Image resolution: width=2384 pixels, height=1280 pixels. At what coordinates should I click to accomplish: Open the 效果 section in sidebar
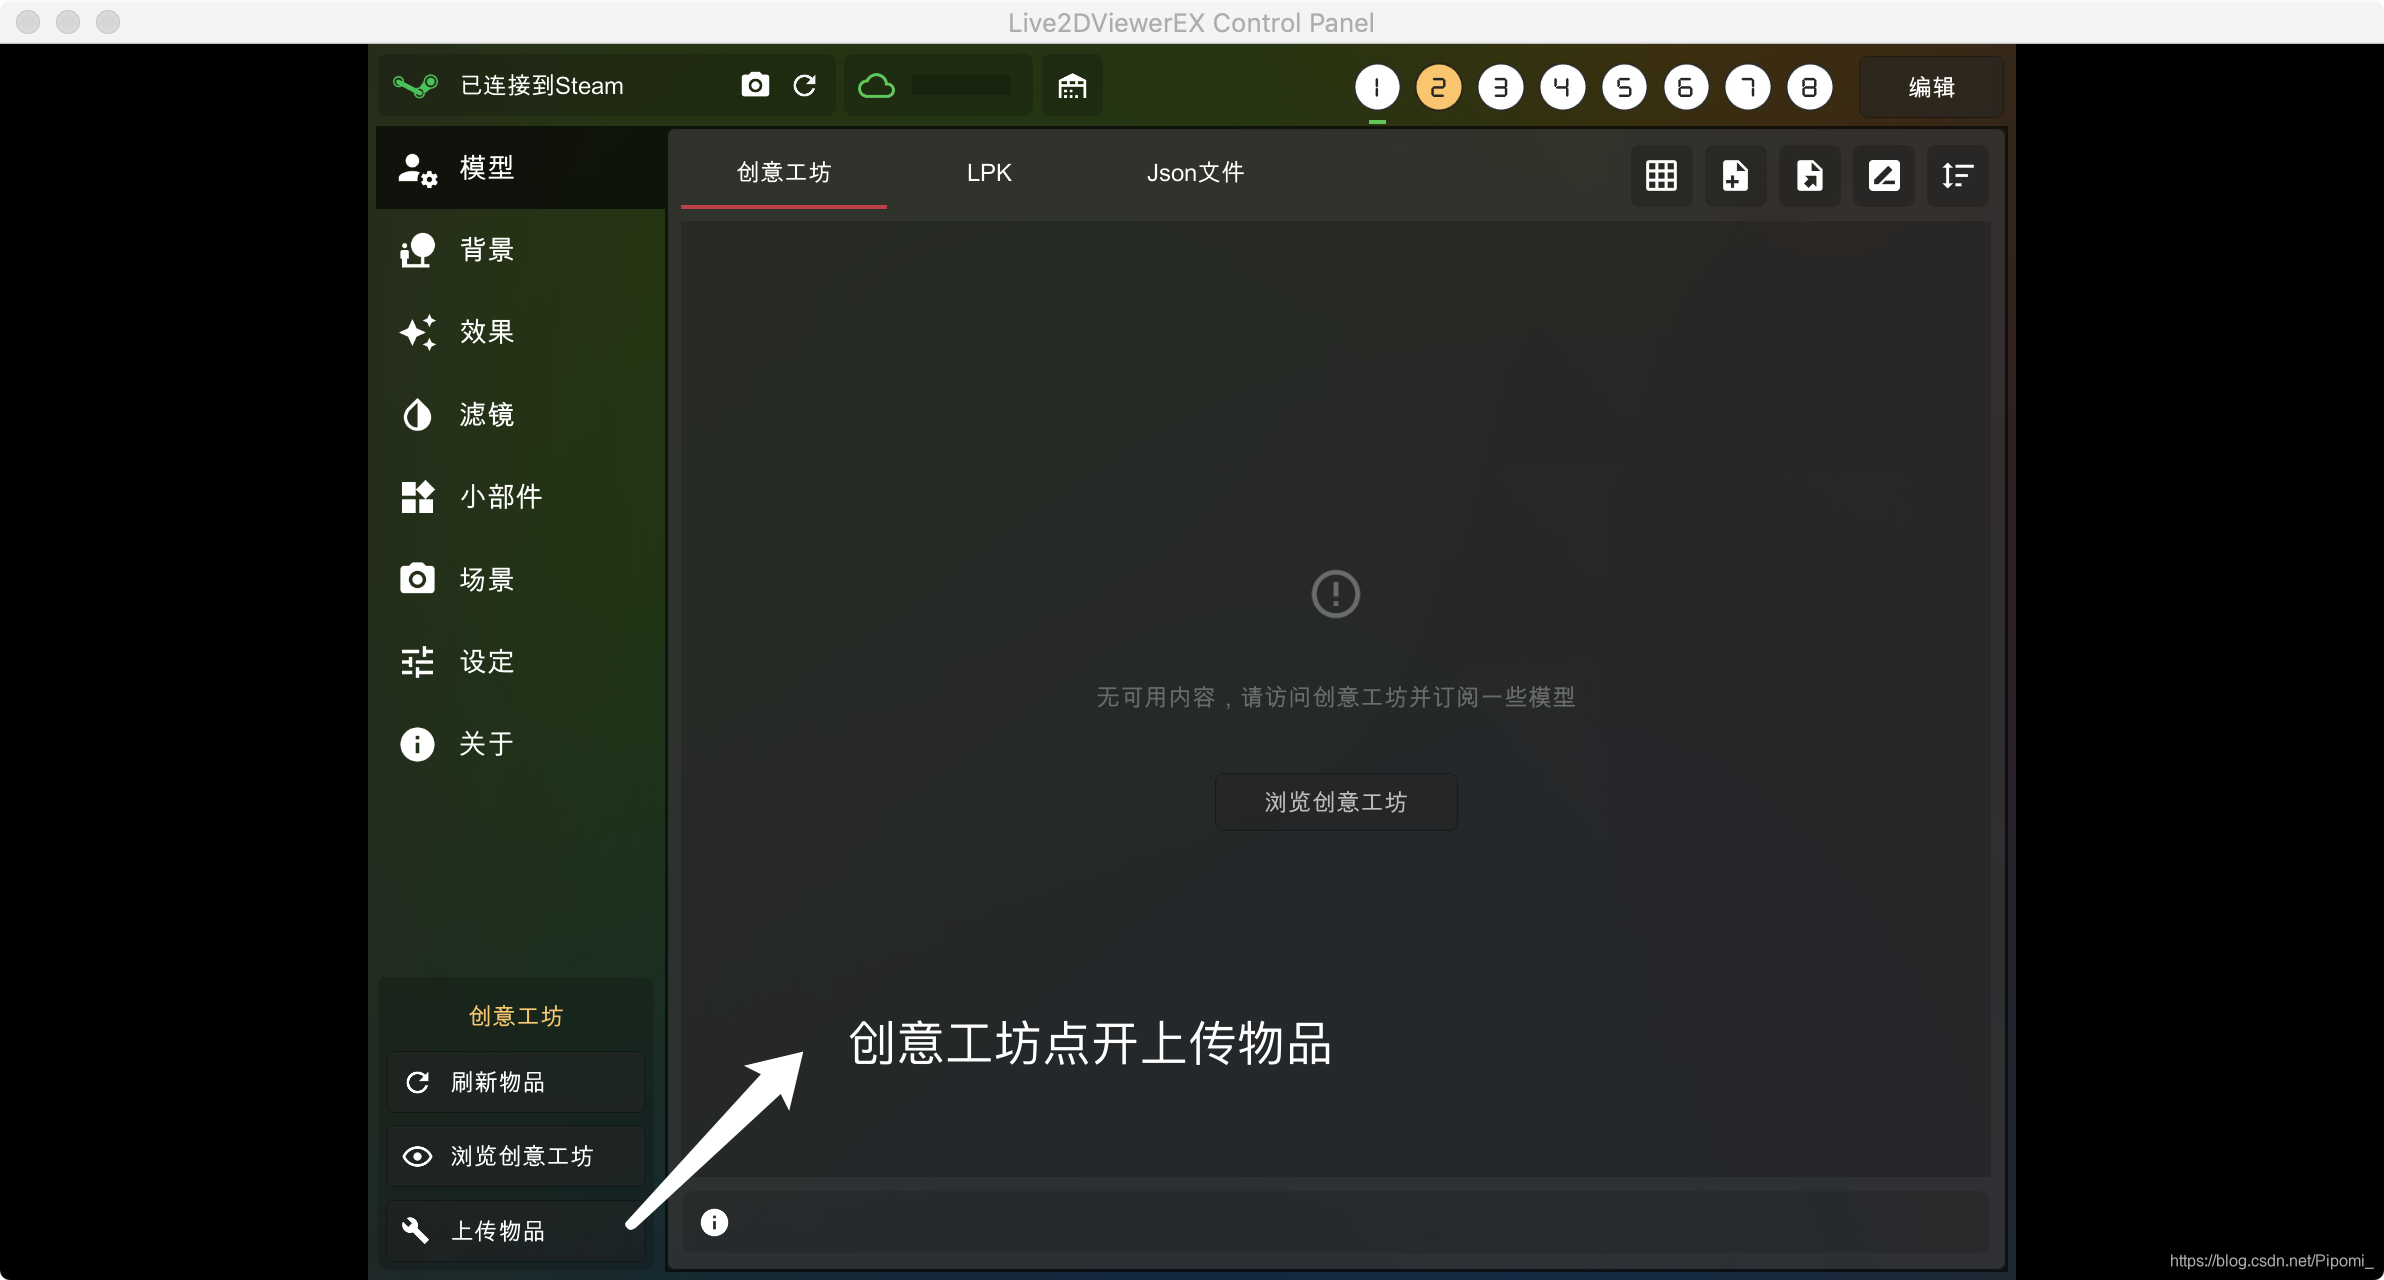pyautogui.click(x=521, y=332)
